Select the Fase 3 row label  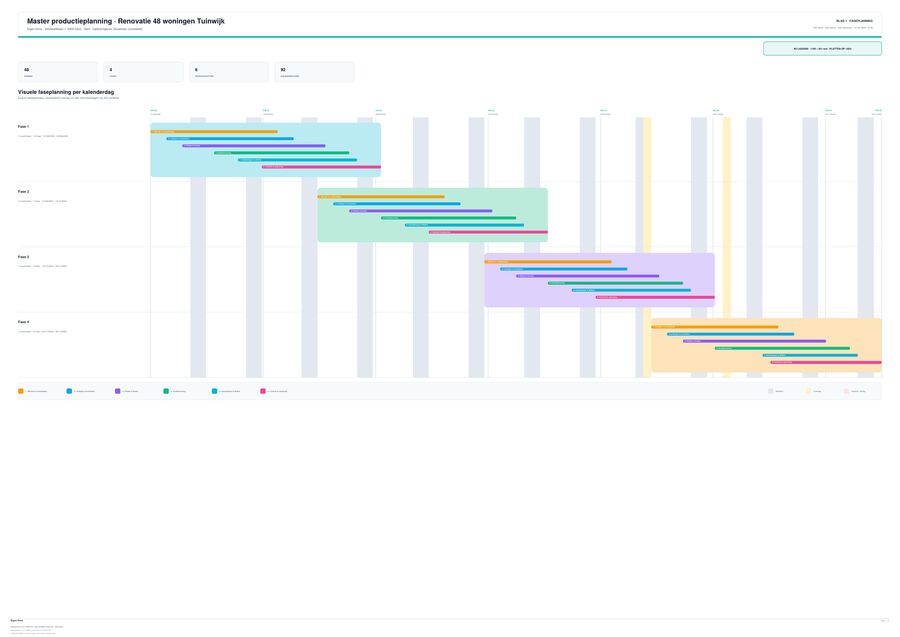point(24,257)
